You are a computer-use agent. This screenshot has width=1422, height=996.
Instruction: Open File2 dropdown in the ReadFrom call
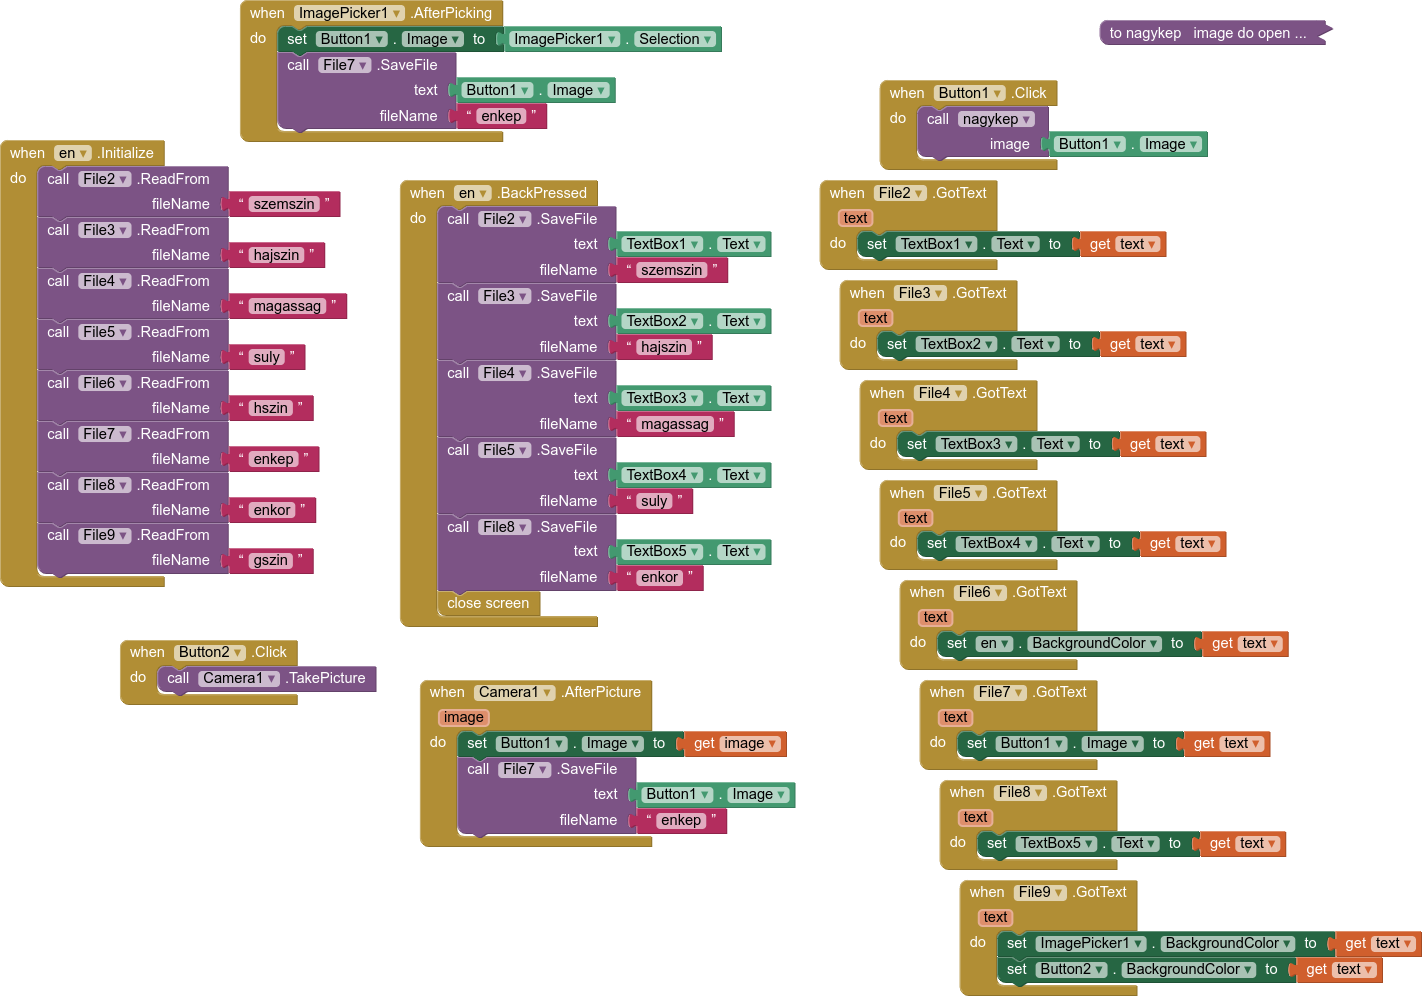[x=106, y=179]
